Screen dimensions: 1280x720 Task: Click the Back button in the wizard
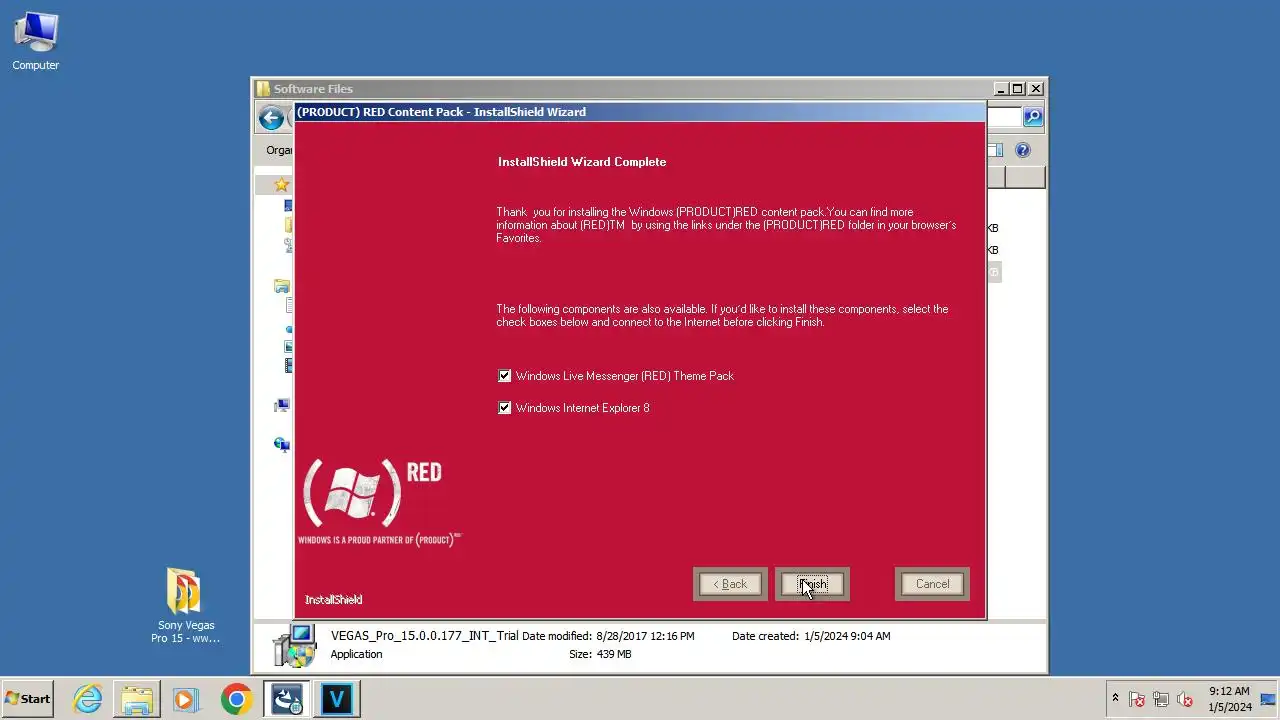tap(730, 584)
